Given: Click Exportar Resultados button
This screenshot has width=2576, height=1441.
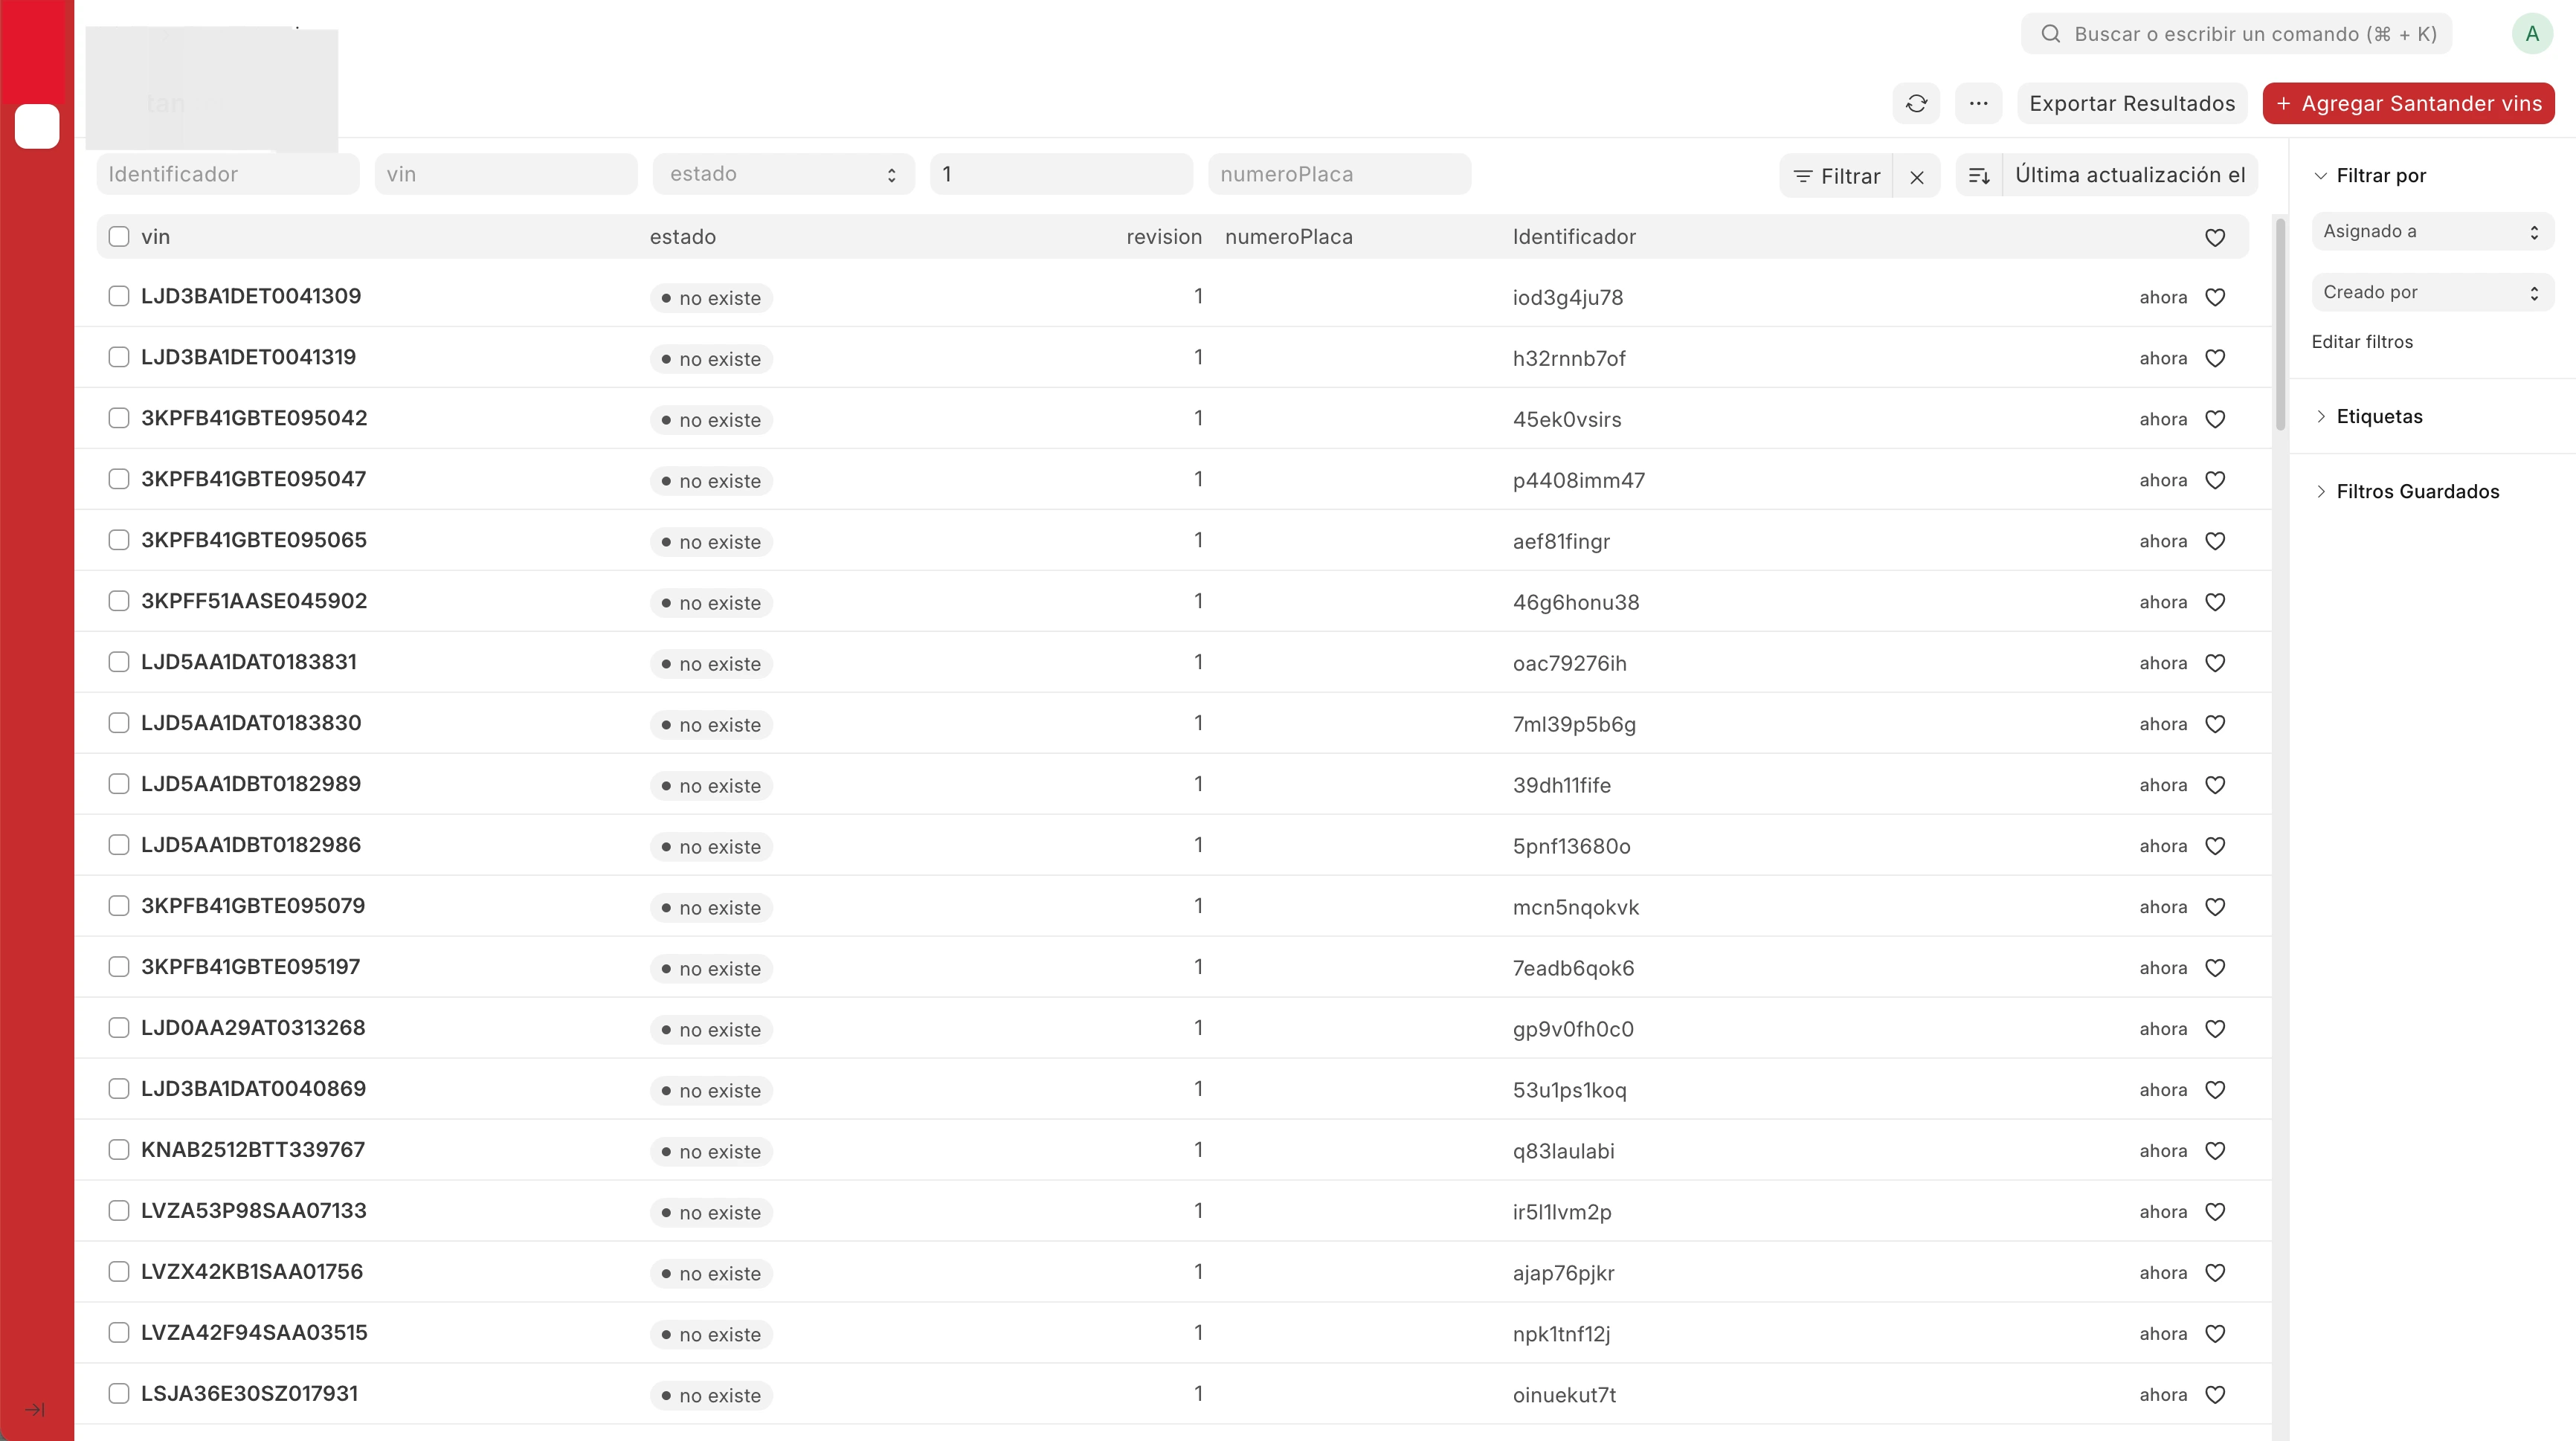Looking at the screenshot, I should tap(2132, 103).
